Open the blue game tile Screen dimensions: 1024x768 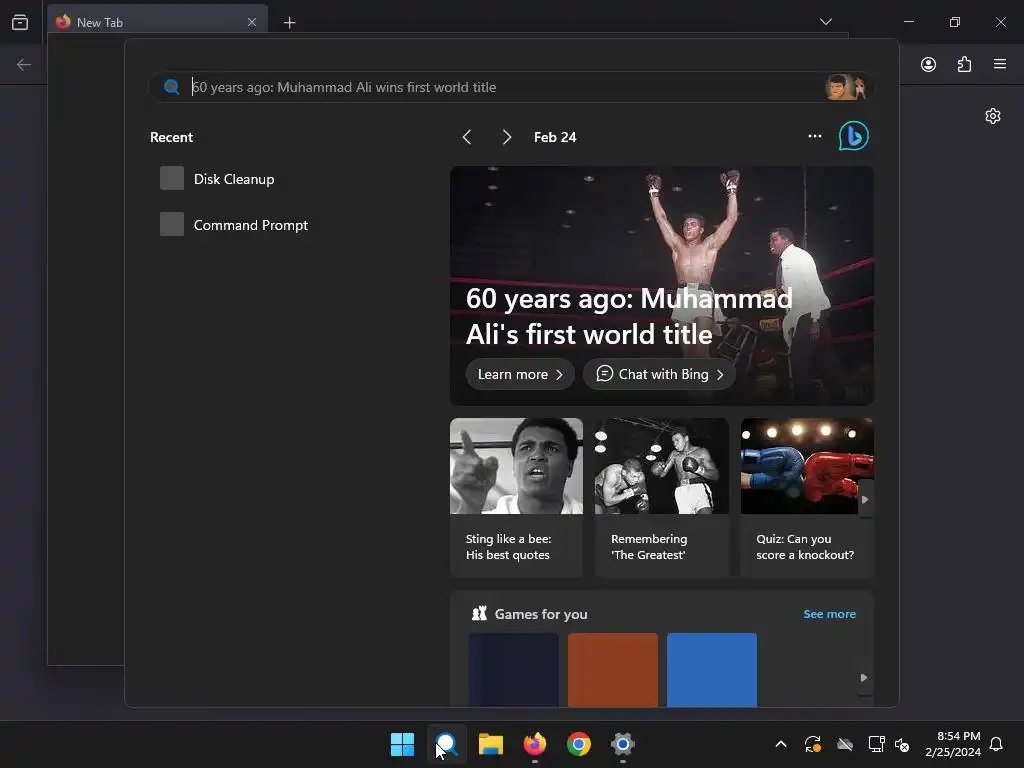(x=712, y=669)
